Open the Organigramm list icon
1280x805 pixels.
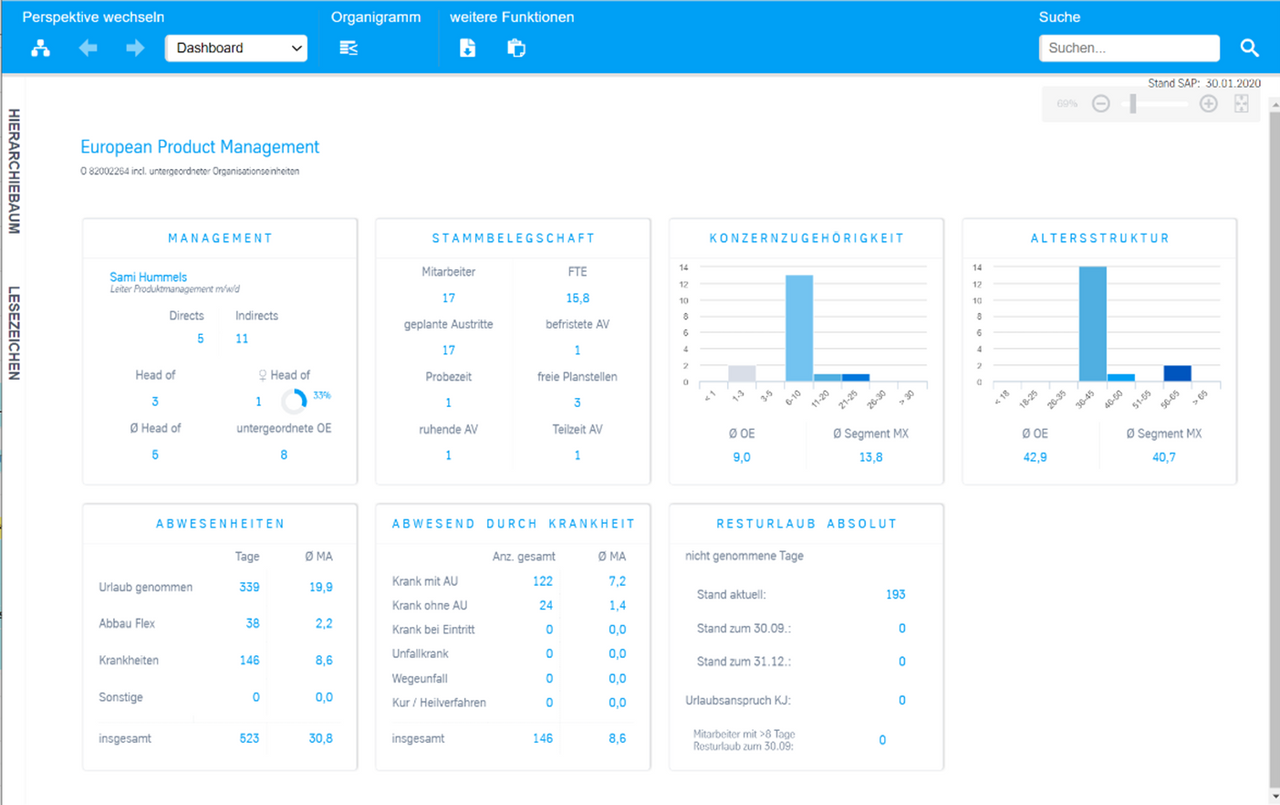(348, 48)
